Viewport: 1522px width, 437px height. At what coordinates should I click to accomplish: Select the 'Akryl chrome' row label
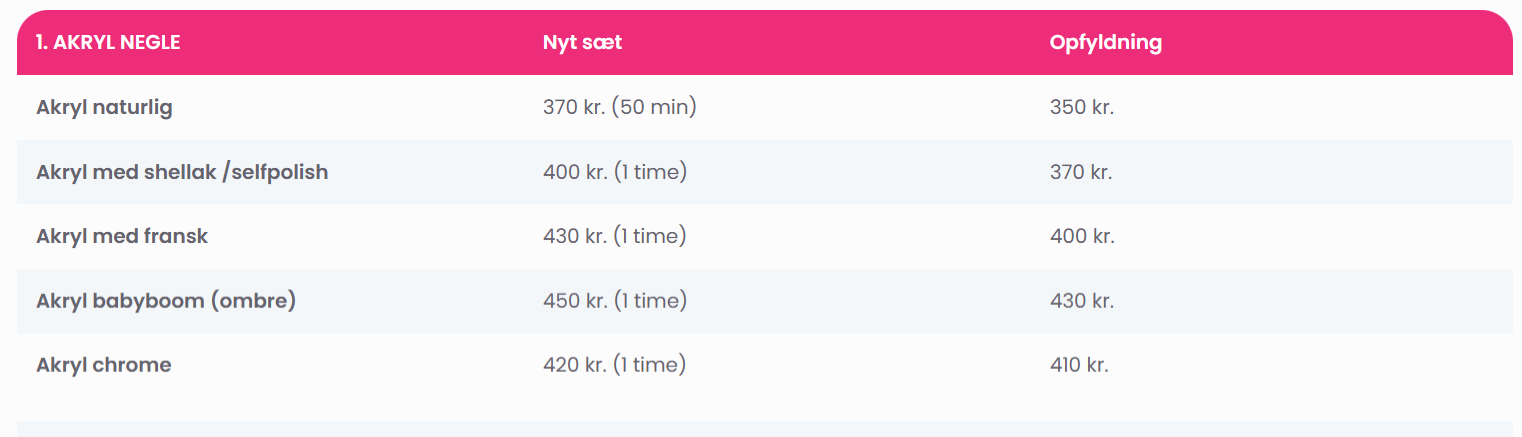pyautogui.click(x=104, y=365)
